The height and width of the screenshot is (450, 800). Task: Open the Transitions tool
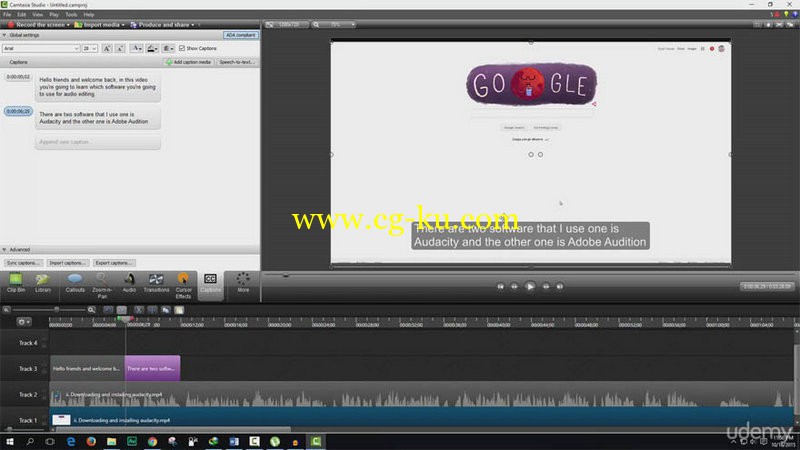tap(156, 283)
